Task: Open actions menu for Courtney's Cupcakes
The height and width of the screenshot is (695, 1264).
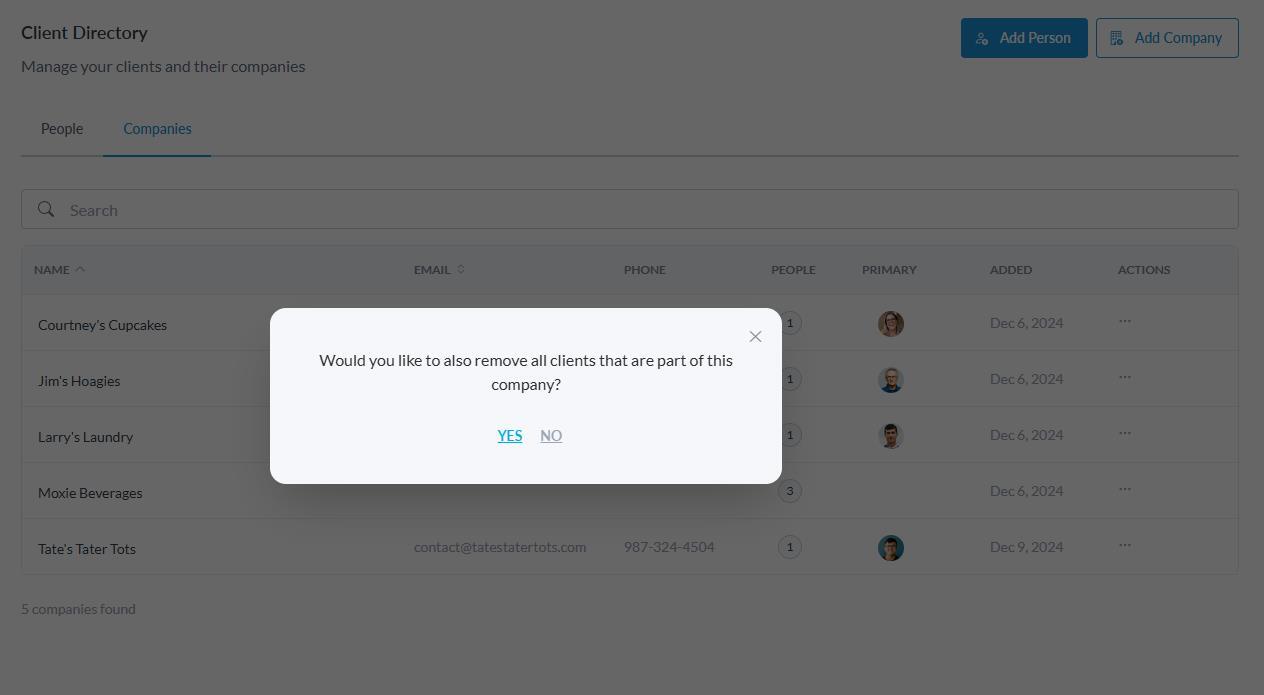Action: click(x=1125, y=322)
